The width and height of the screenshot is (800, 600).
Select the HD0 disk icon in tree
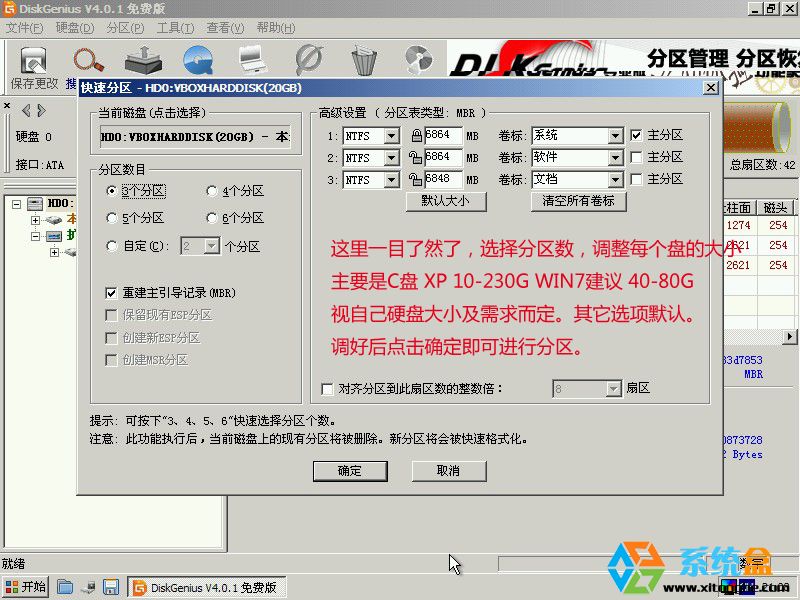tap(35, 204)
